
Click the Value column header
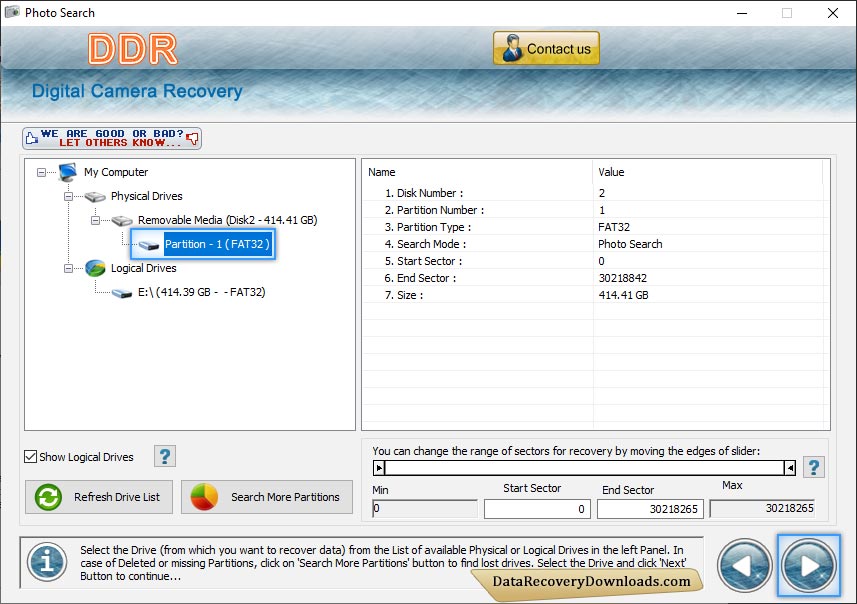(707, 172)
